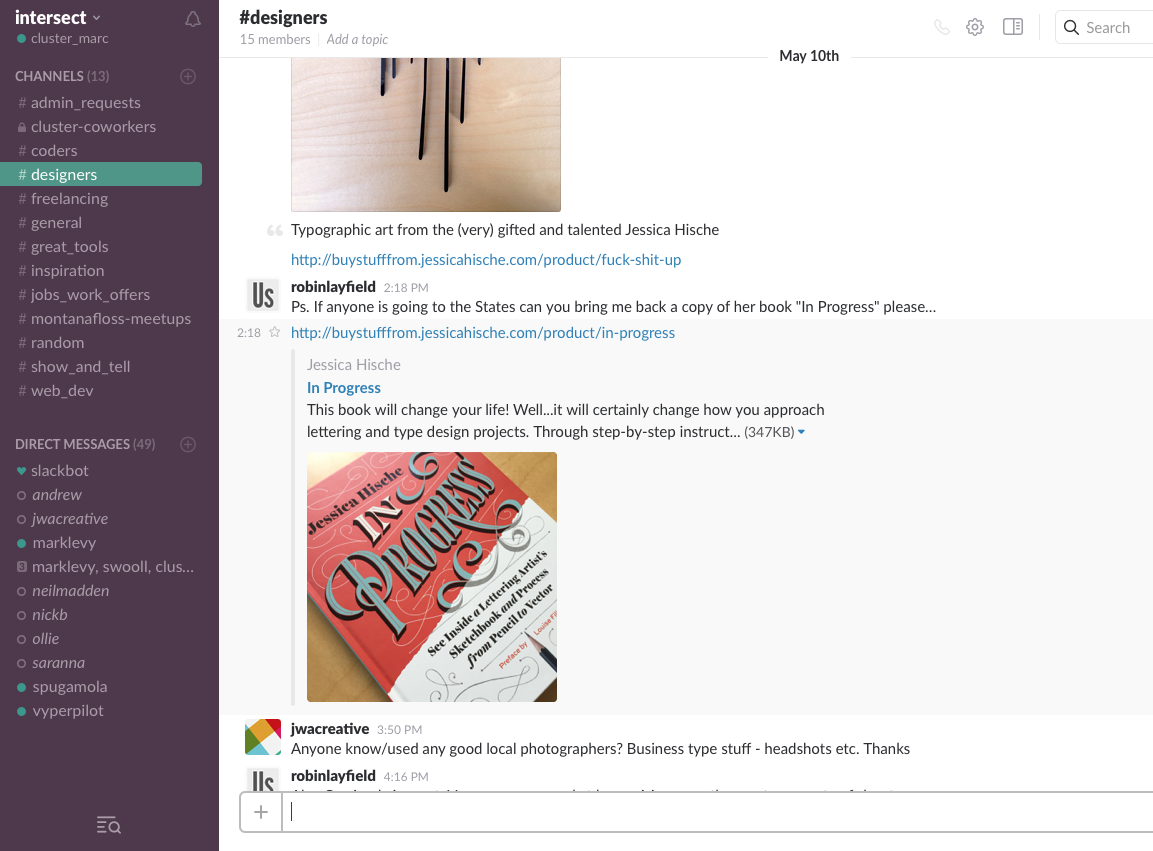Open notification bell preferences
Viewport: 1153px width, 851px height.
(x=193, y=19)
